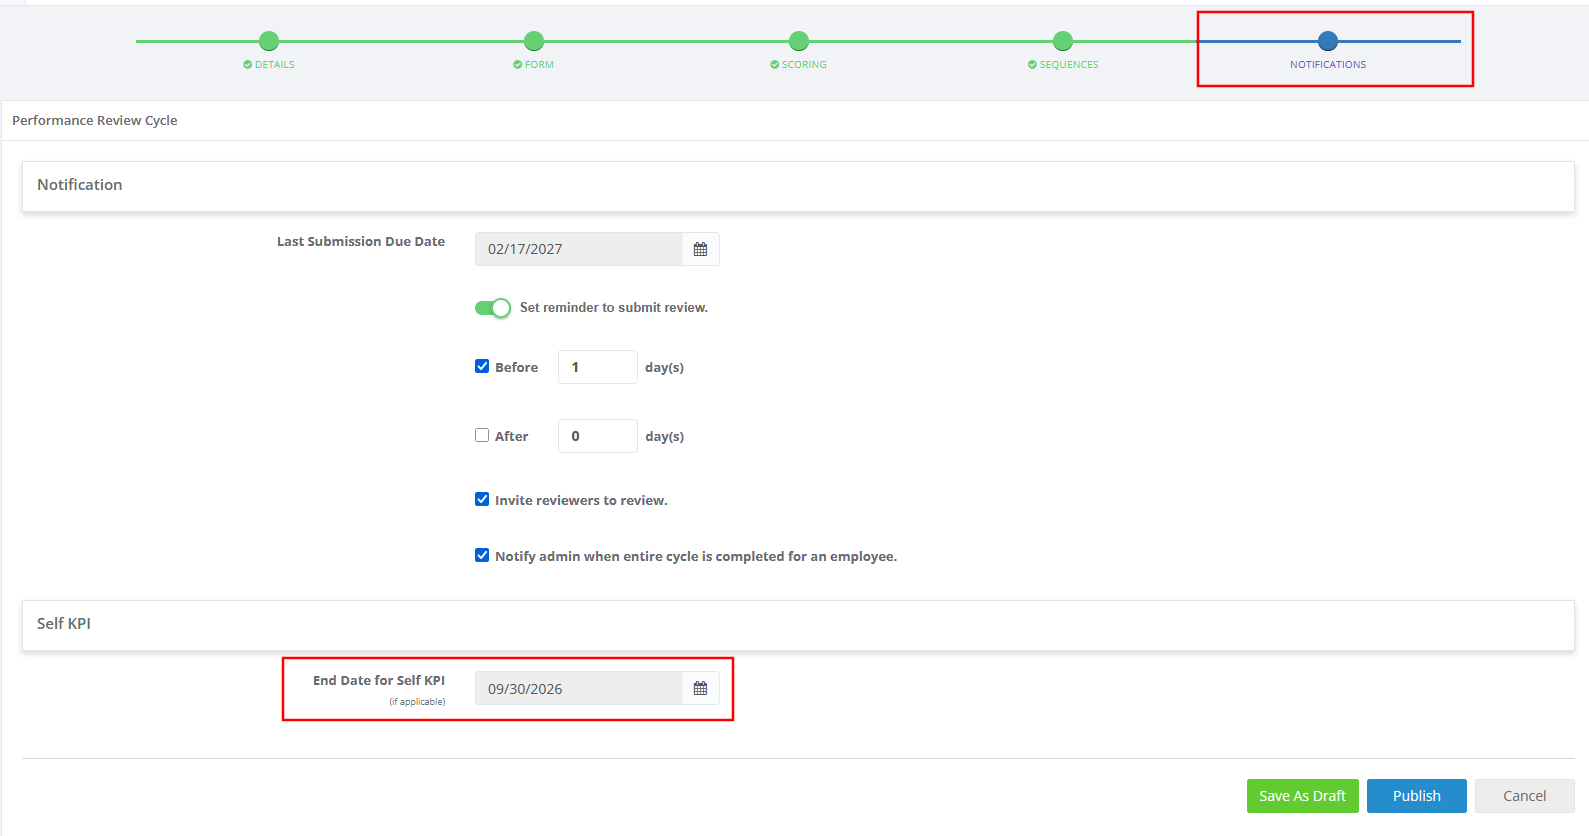The image size is (1589, 836).
Task: Open calendar for End Date for Self KPI
Action: pyautogui.click(x=700, y=688)
